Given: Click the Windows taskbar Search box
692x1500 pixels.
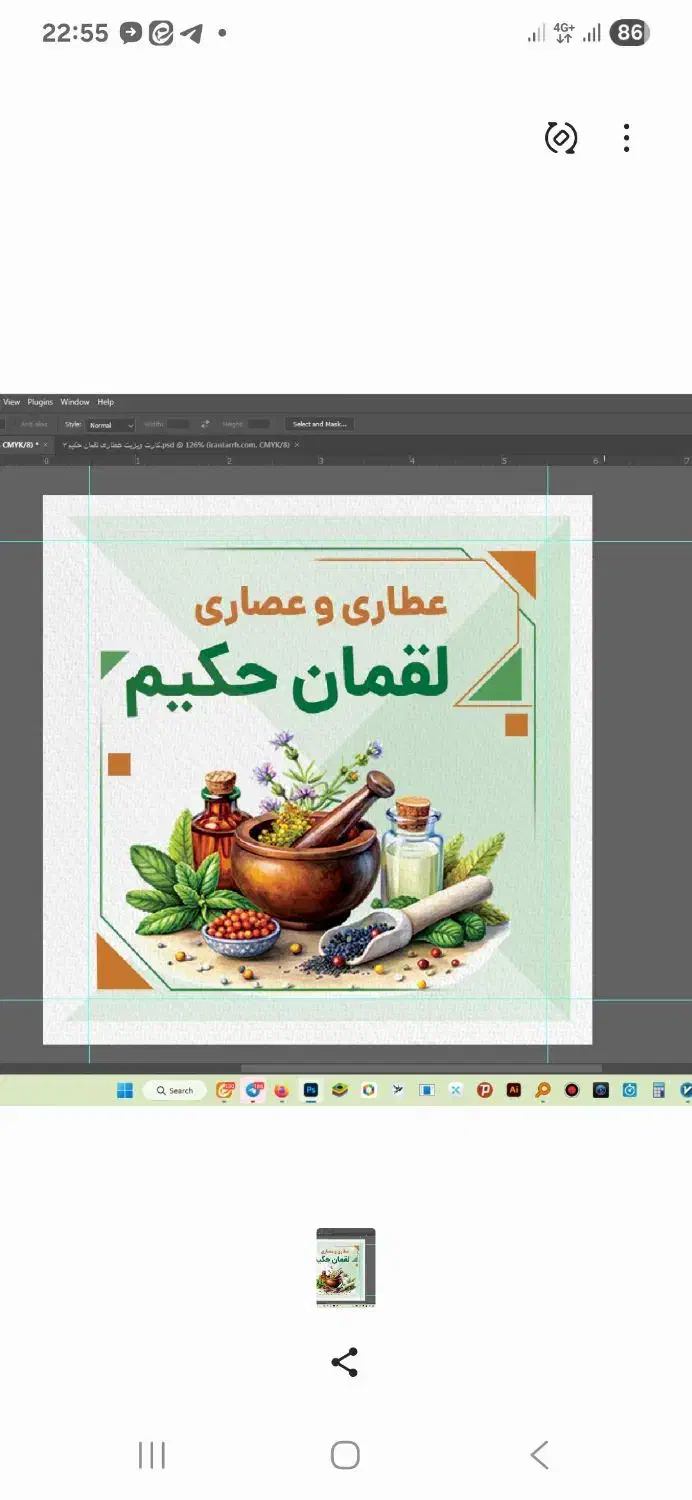Looking at the screenshot, I should click(174, 1090).
